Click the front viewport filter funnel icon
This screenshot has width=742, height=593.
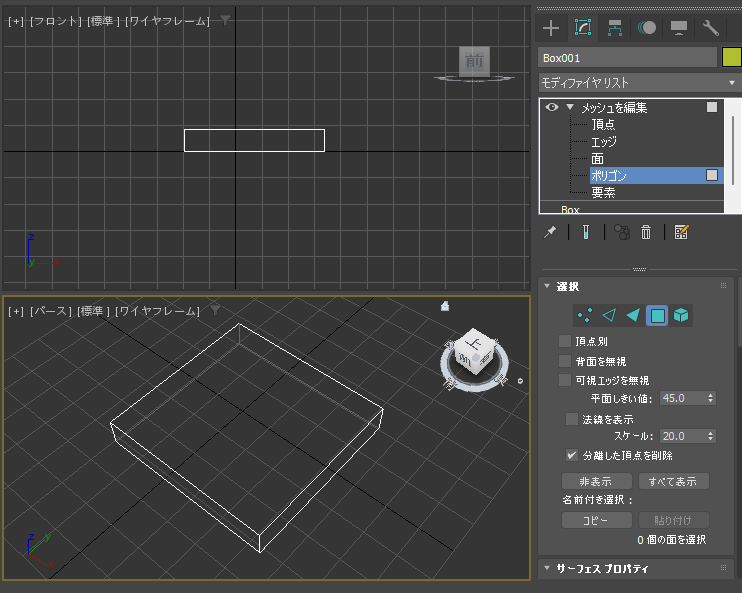pyautogui.click(x=225, y=20)
